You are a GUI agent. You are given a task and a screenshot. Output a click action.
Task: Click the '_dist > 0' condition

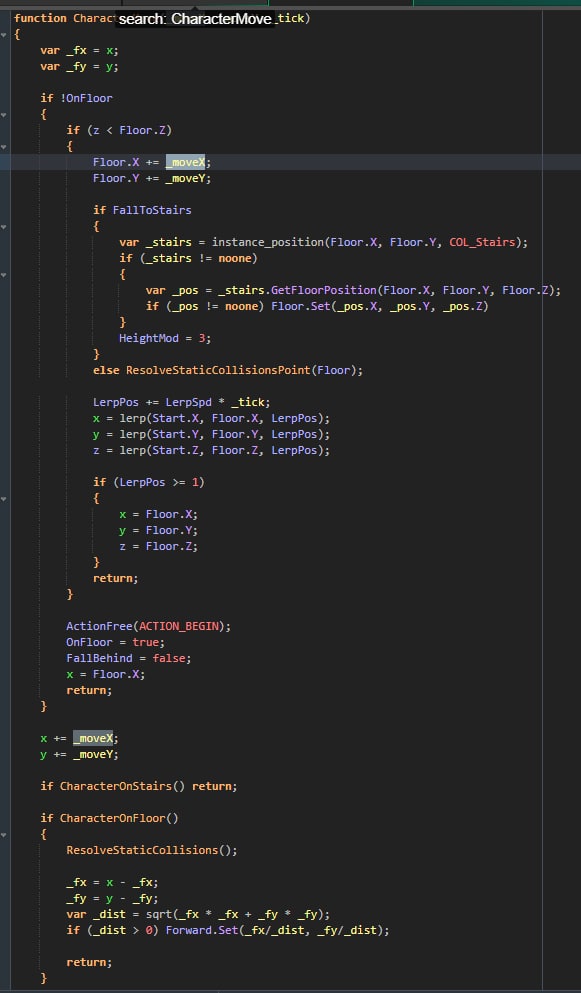122,930
